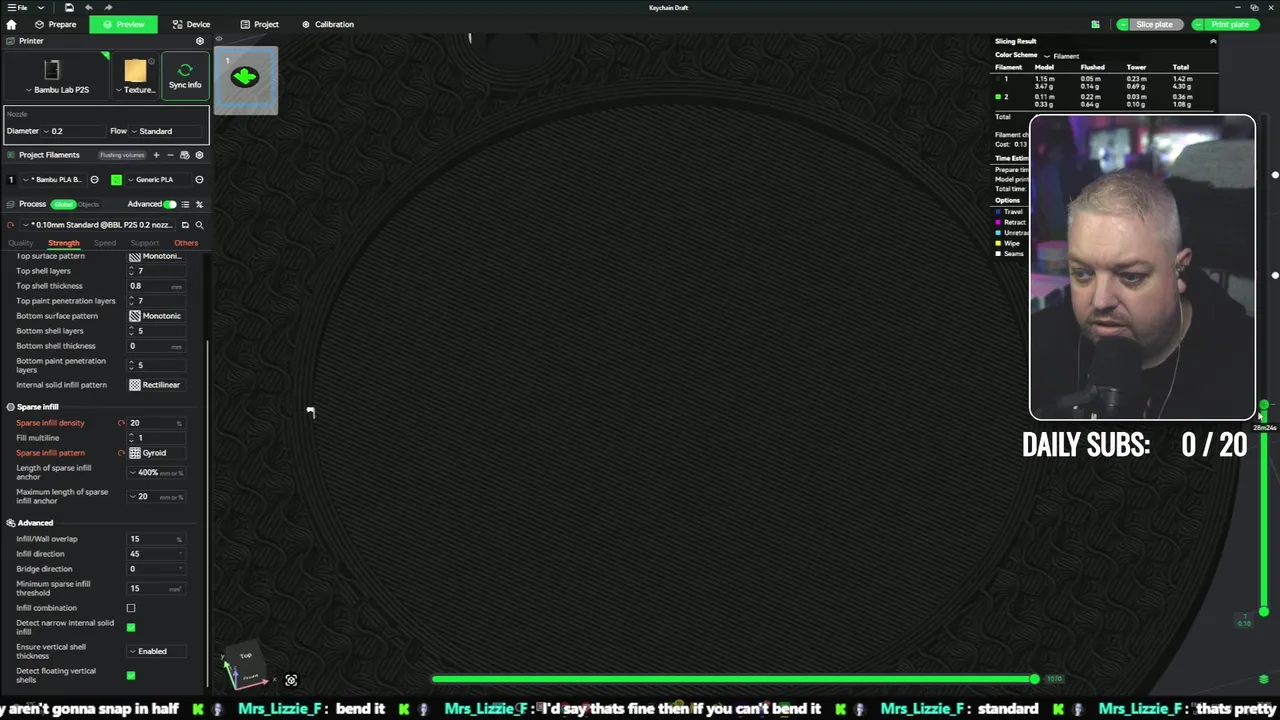1280x720 pixels.
Task: Open the Support settings tab
Action: (144, 243)
